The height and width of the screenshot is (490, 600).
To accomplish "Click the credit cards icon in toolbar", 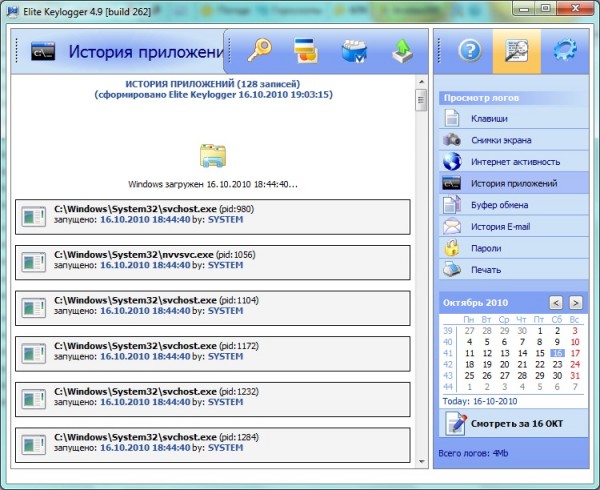I will click(x=305, y=50).
